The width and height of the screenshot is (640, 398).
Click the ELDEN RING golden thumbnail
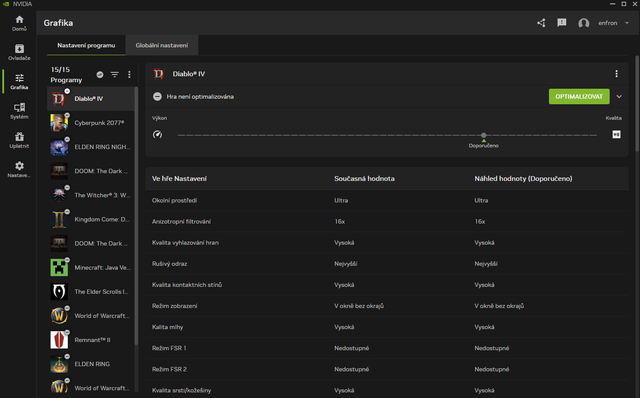pyautogui.click(x=59, y=364)
